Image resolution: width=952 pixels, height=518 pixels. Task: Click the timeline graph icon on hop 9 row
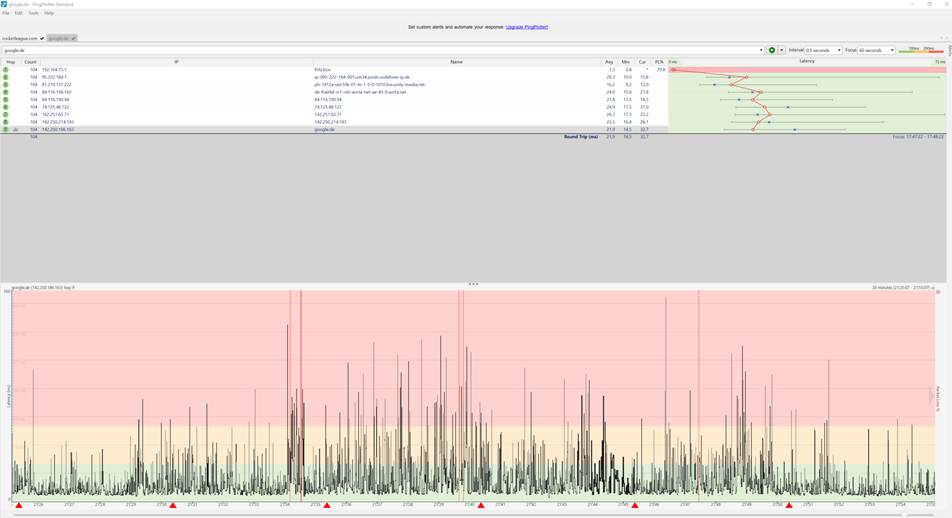point(16,129)
